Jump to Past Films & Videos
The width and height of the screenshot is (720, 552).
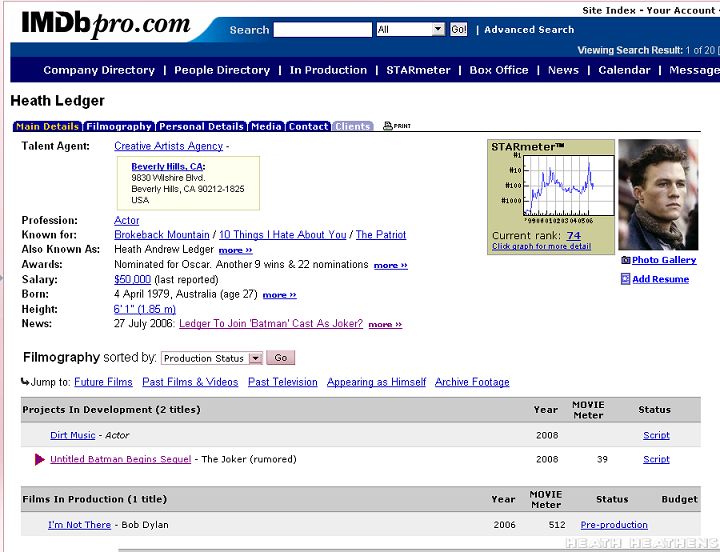tap(190, 382)
